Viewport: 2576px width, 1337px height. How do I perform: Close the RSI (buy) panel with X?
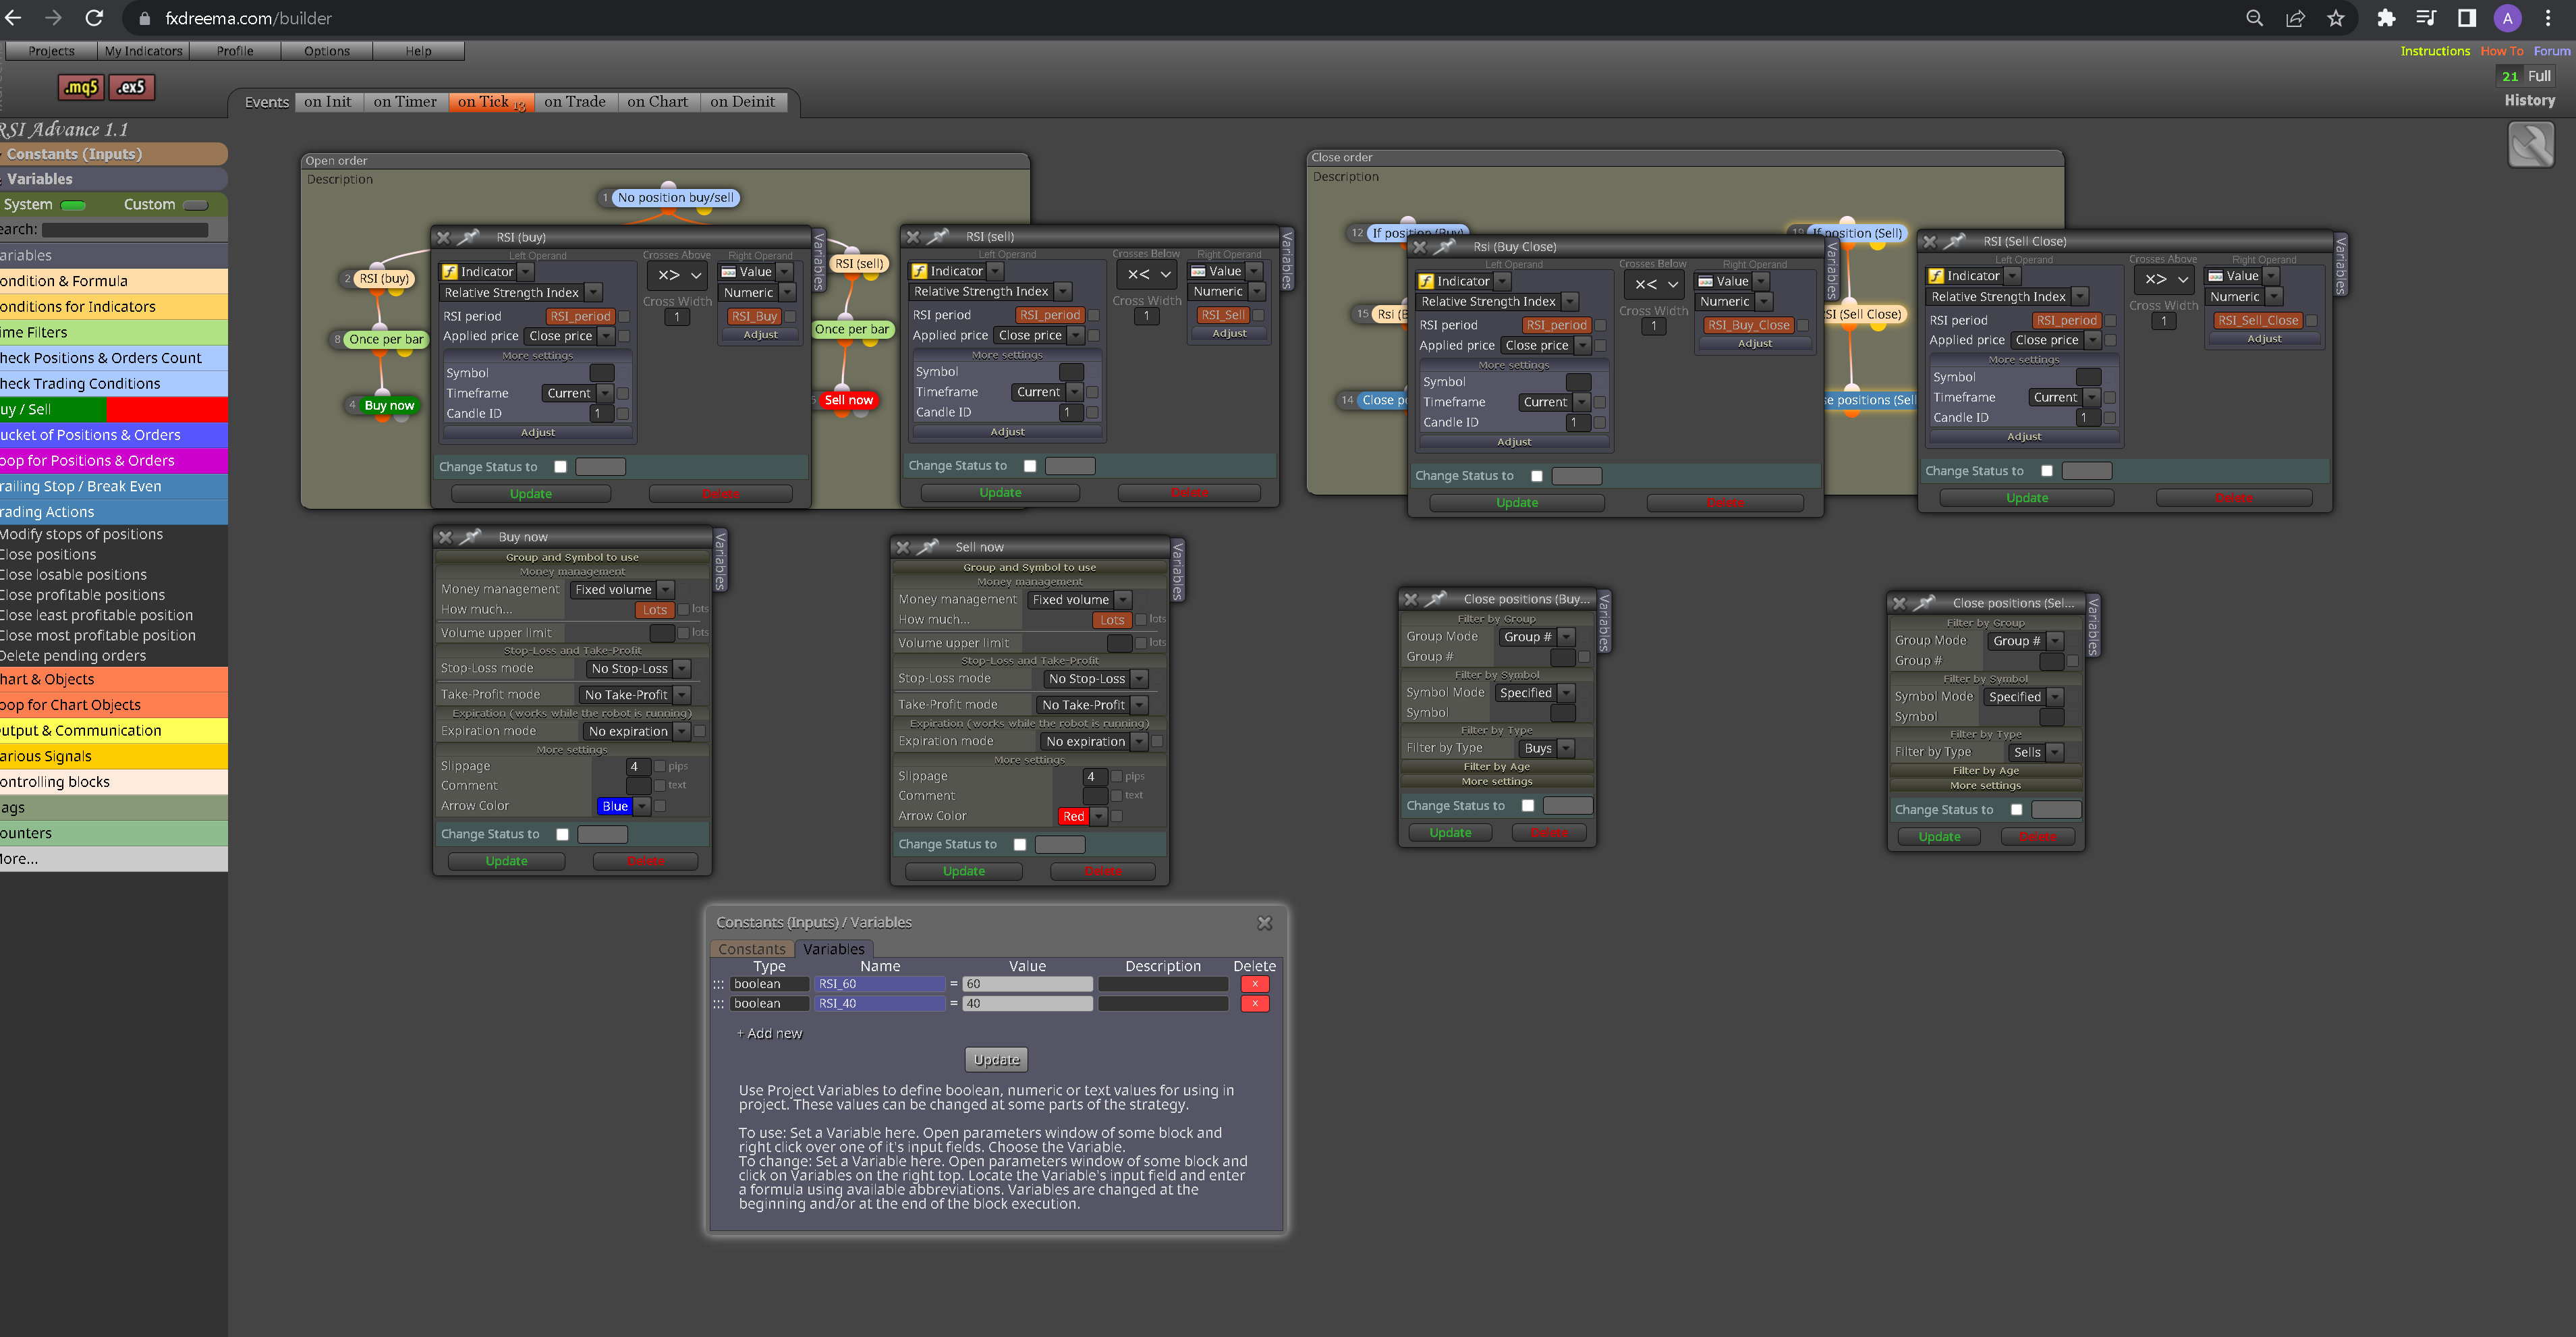[444, 237]
